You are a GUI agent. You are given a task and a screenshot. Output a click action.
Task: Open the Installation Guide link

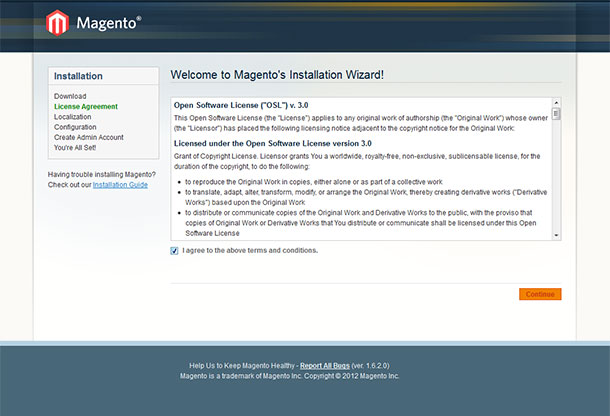click(x=120, y=185)
